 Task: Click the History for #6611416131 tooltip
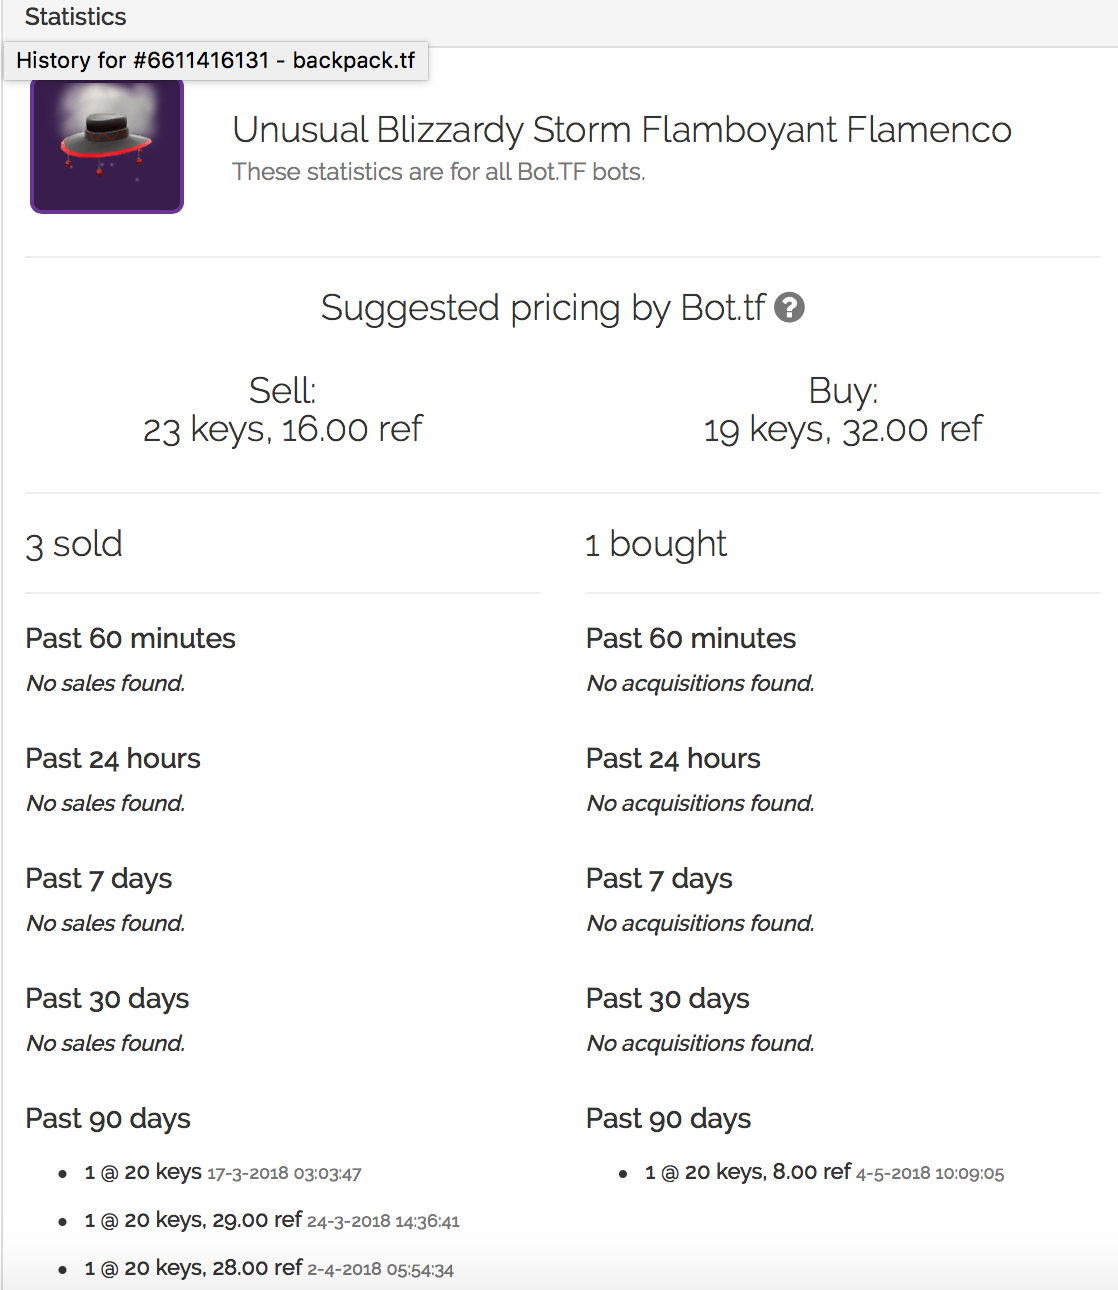point(216,60)
